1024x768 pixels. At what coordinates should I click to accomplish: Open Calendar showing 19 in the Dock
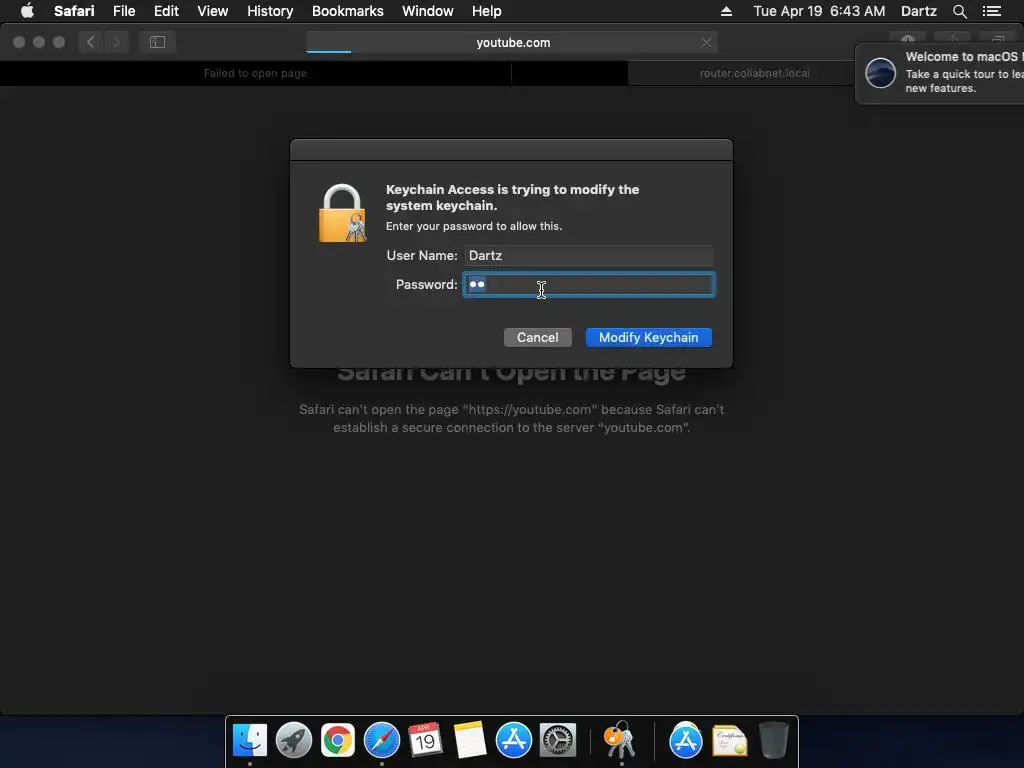coord(425,741)
